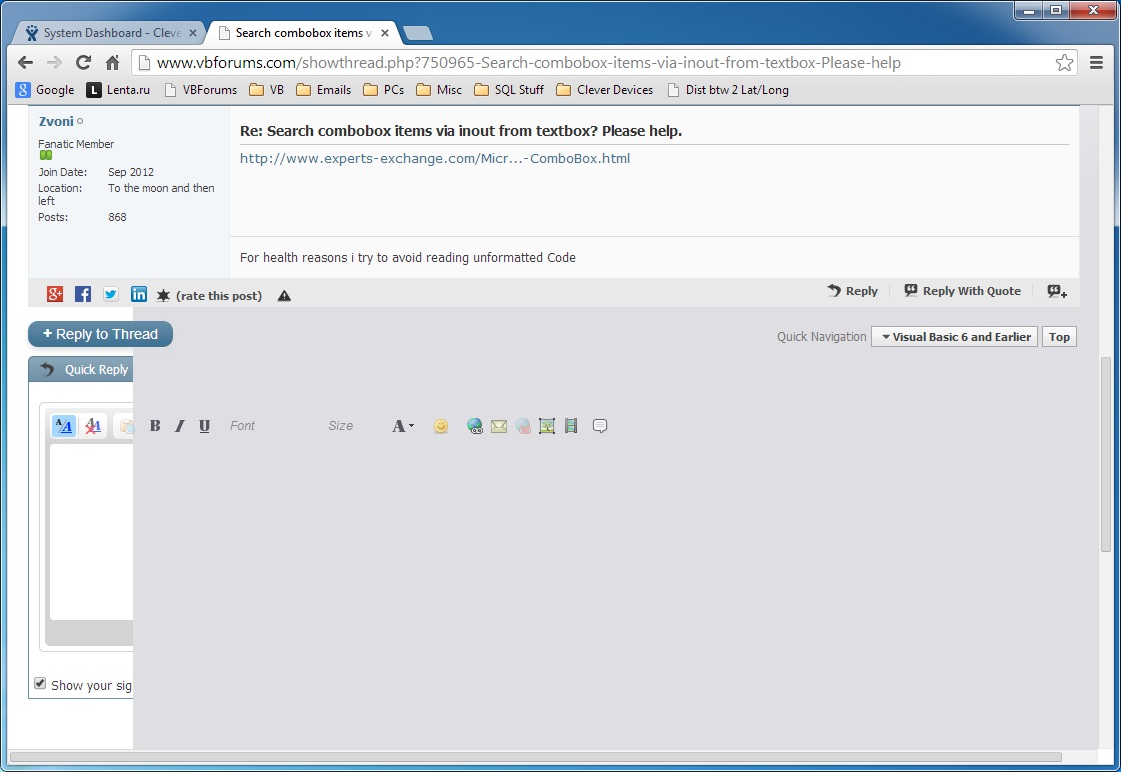Open Zvoni's user profile
The width and height of the screenshot is (1121, 772).
56,122
